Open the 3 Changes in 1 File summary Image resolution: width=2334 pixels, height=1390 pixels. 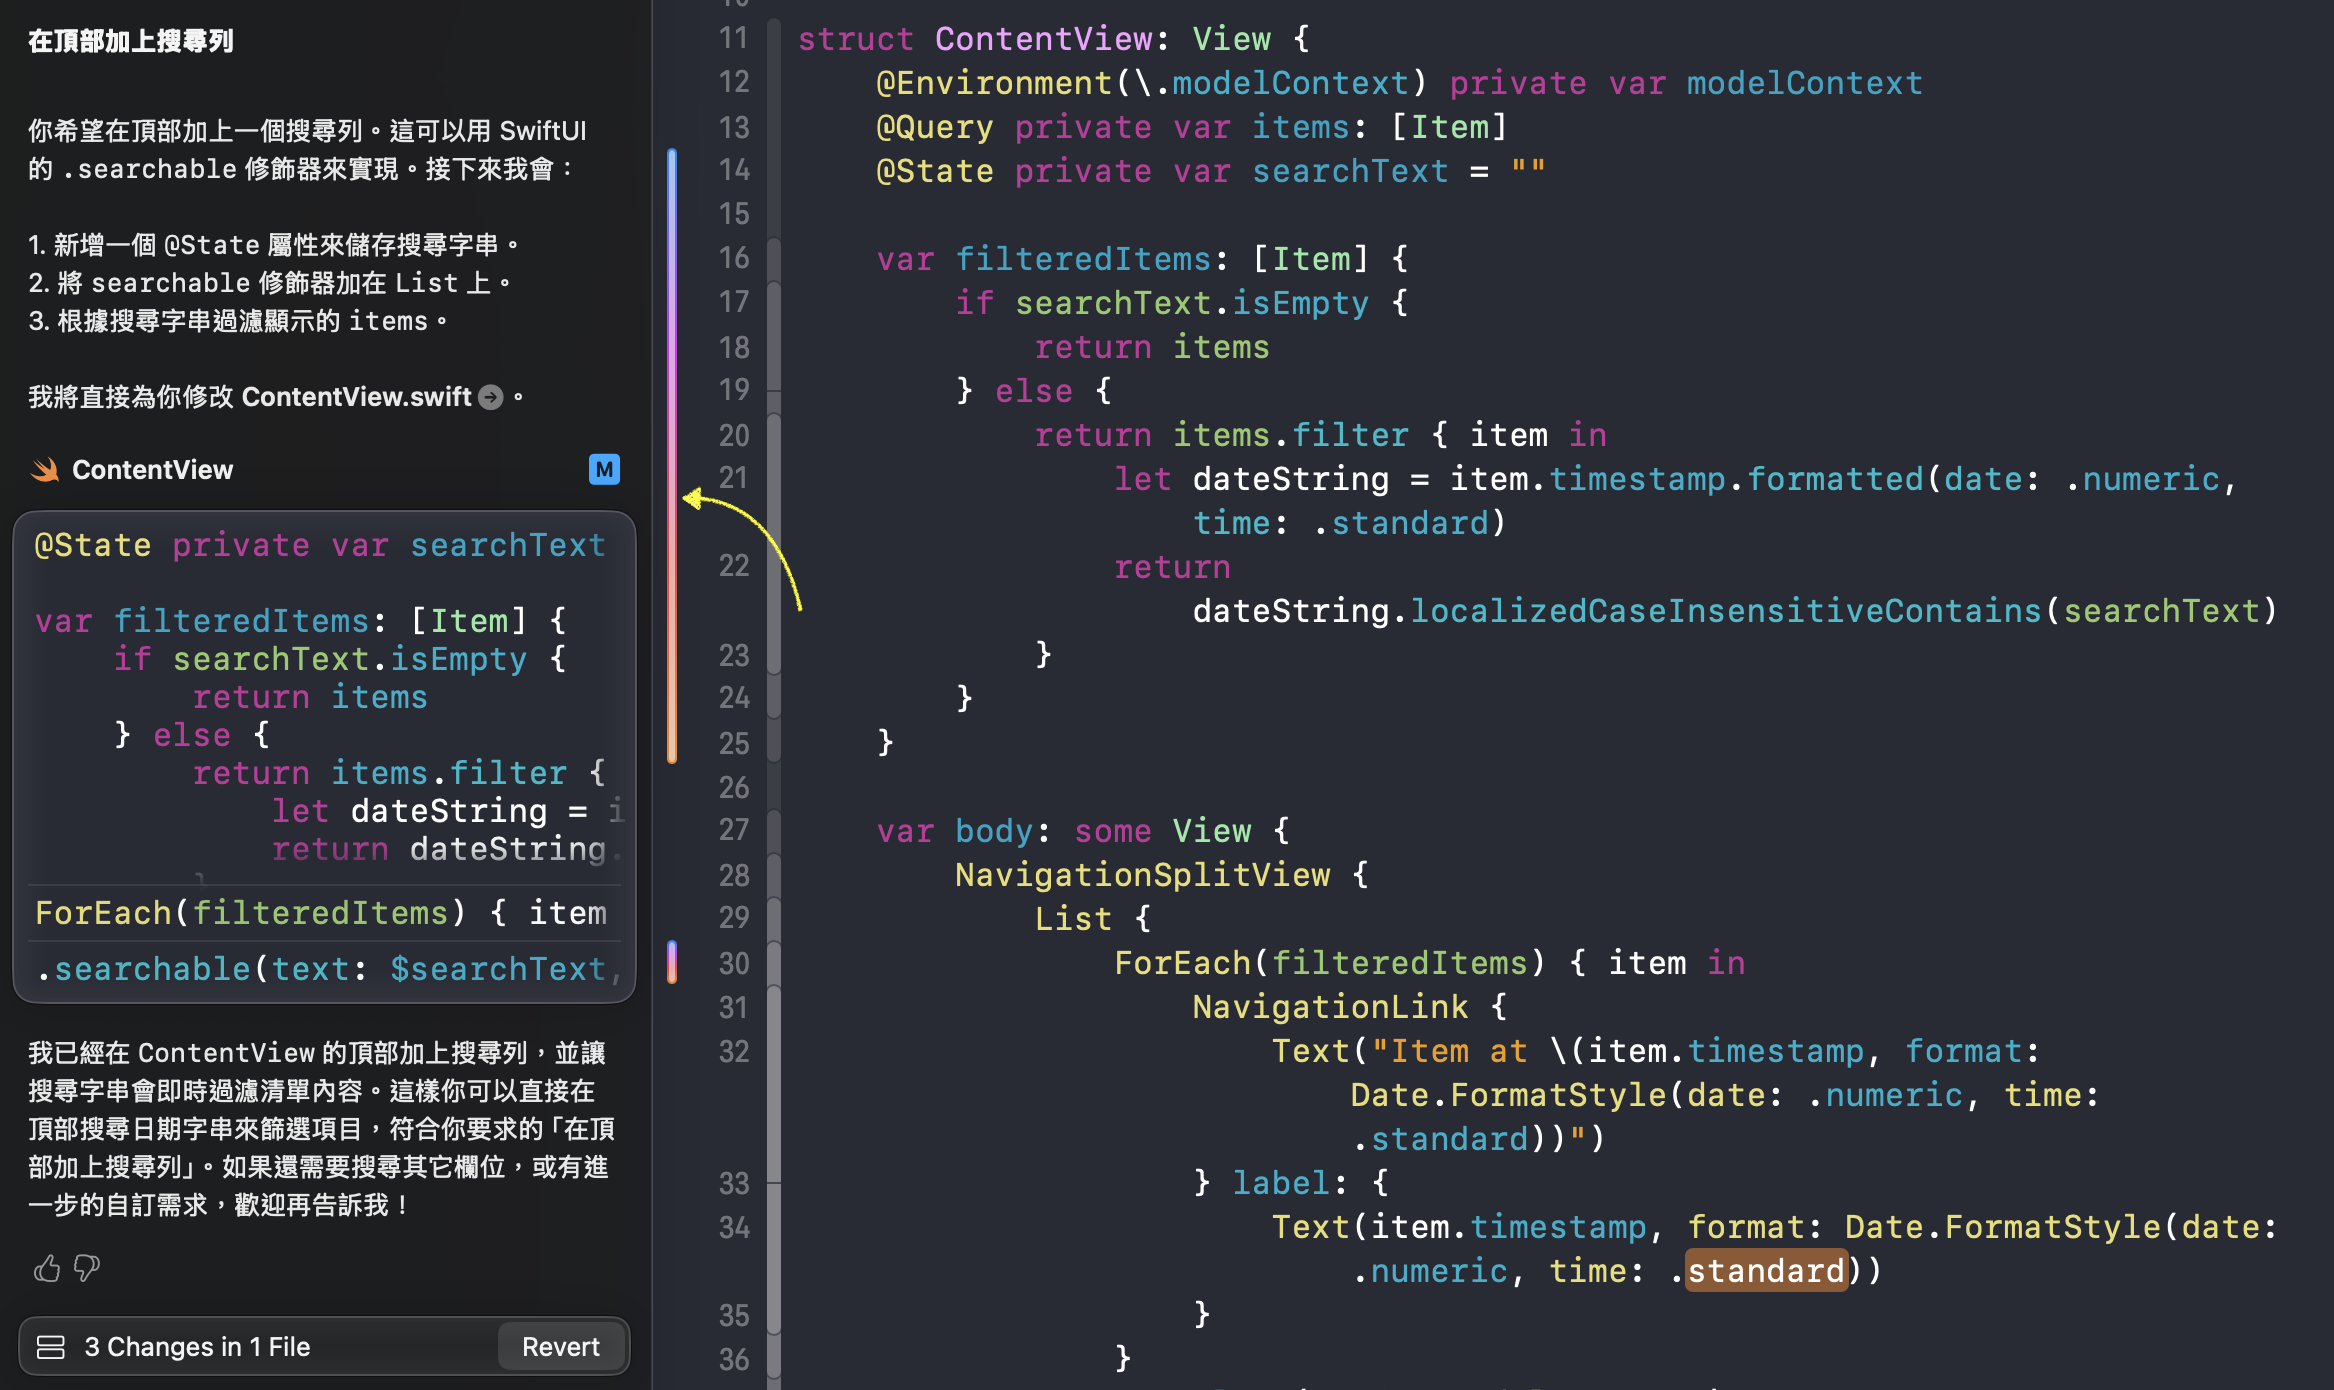tap(197, 1347)
